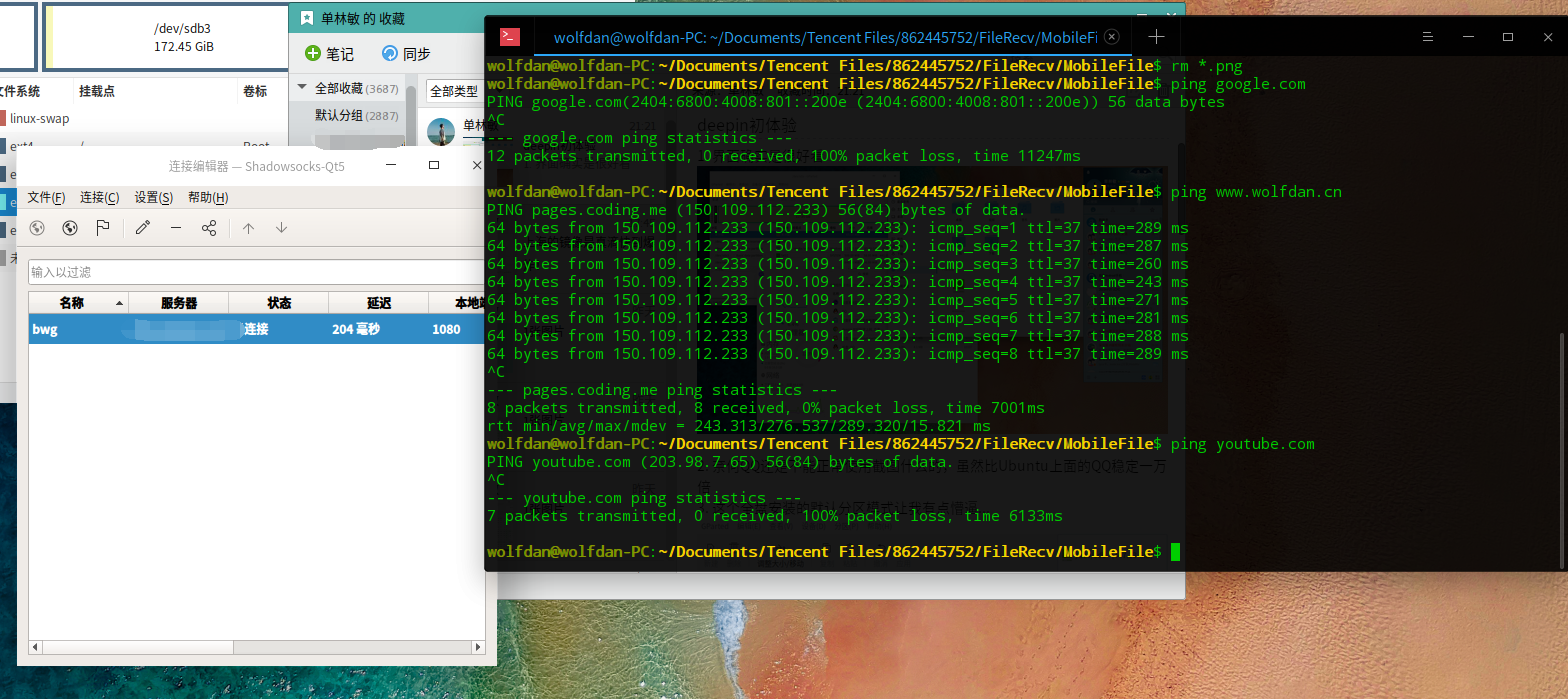This screenshot has height=699, width=1568.
Task: Minimize the terminal window
Action: click(x=1468, y=37)
